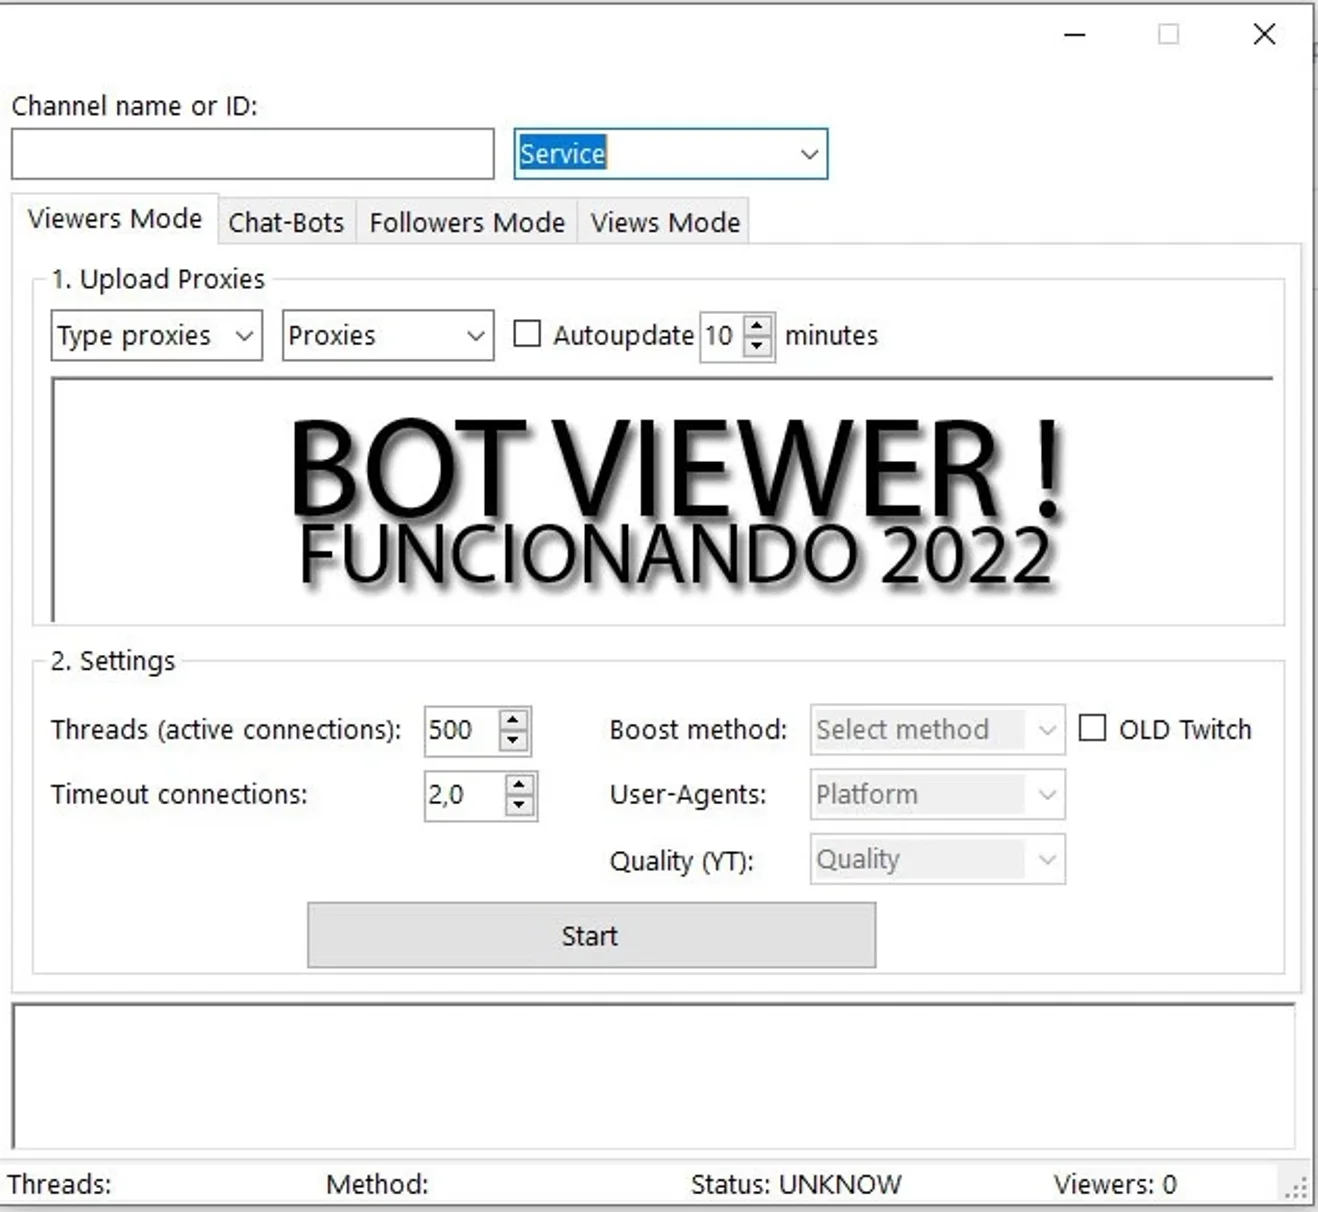The height and width of the screenshot is (1212, 1318).
Task: Click the Autoupdate minutes value field
Action: (x=722, y=336)
